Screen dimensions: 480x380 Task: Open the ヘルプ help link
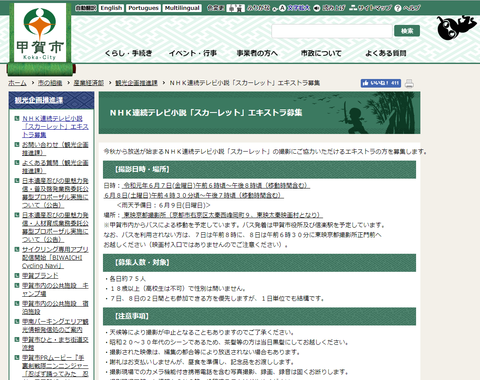pyautogui.click(x=412, y=8)
